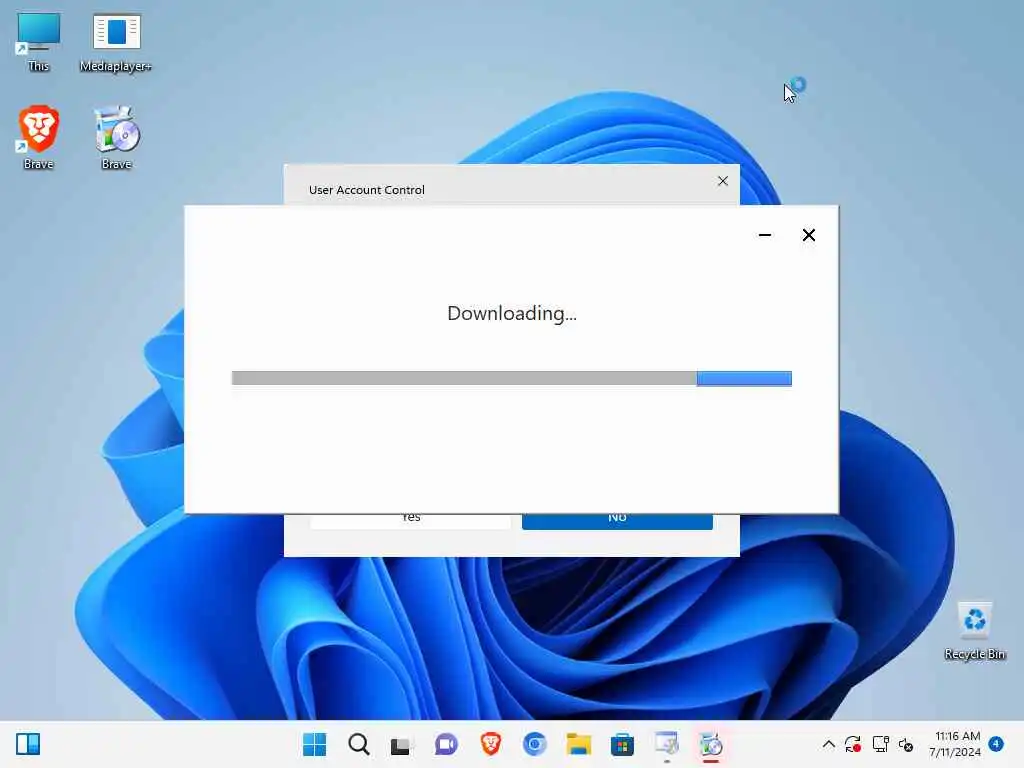This screenshot has height=768, width=1024.
Task: Launch Brave browser from the taskbar
Action: [x=490, y=744]
